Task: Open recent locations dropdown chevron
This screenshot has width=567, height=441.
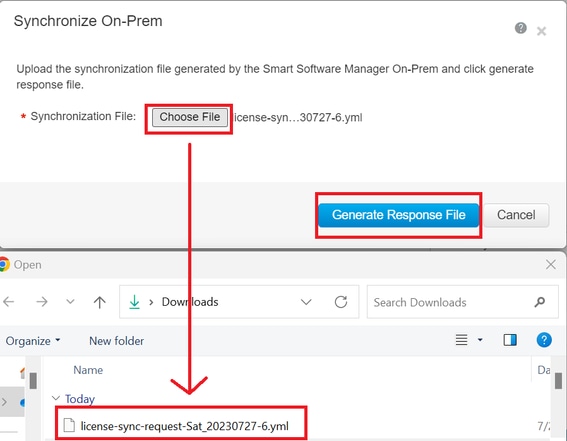Action: click(71, 301)
